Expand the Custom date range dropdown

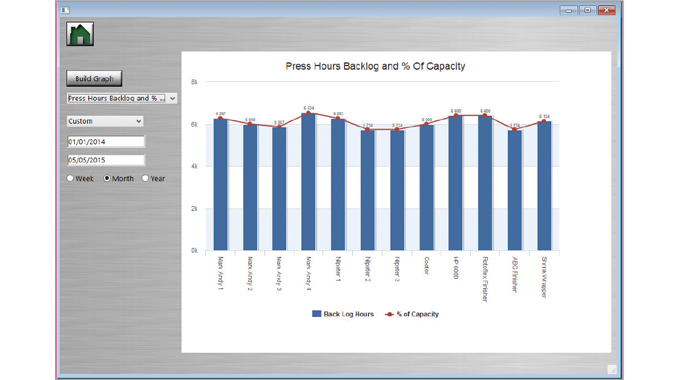point(105,121)
